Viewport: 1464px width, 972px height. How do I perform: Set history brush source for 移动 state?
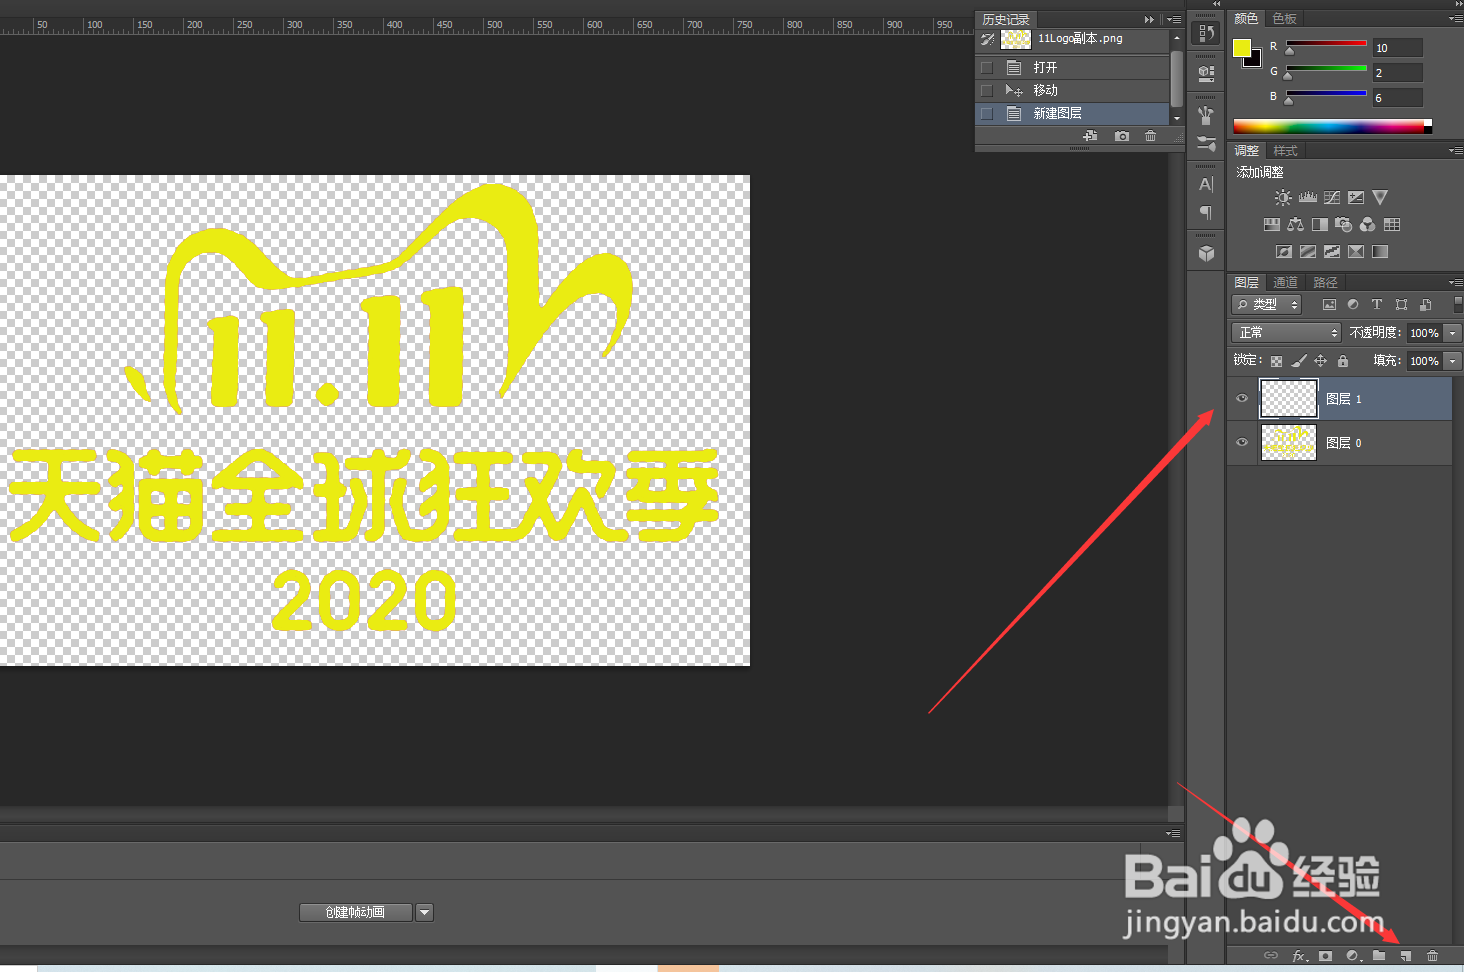[987, 91]
